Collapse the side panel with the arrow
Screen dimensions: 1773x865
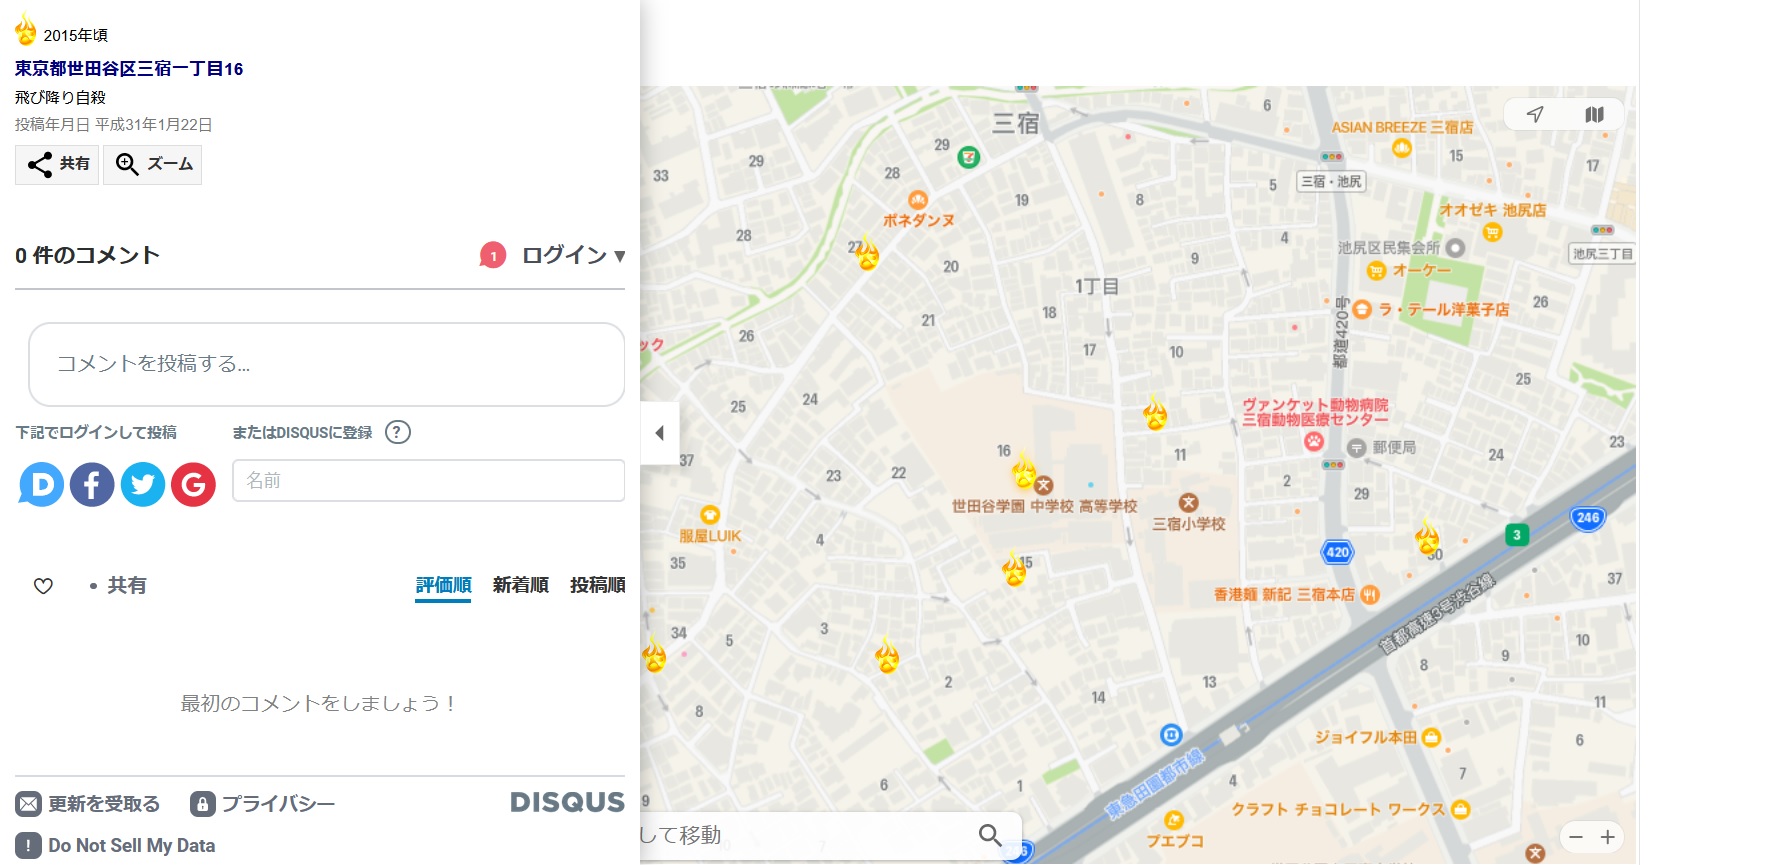point(659,433)
